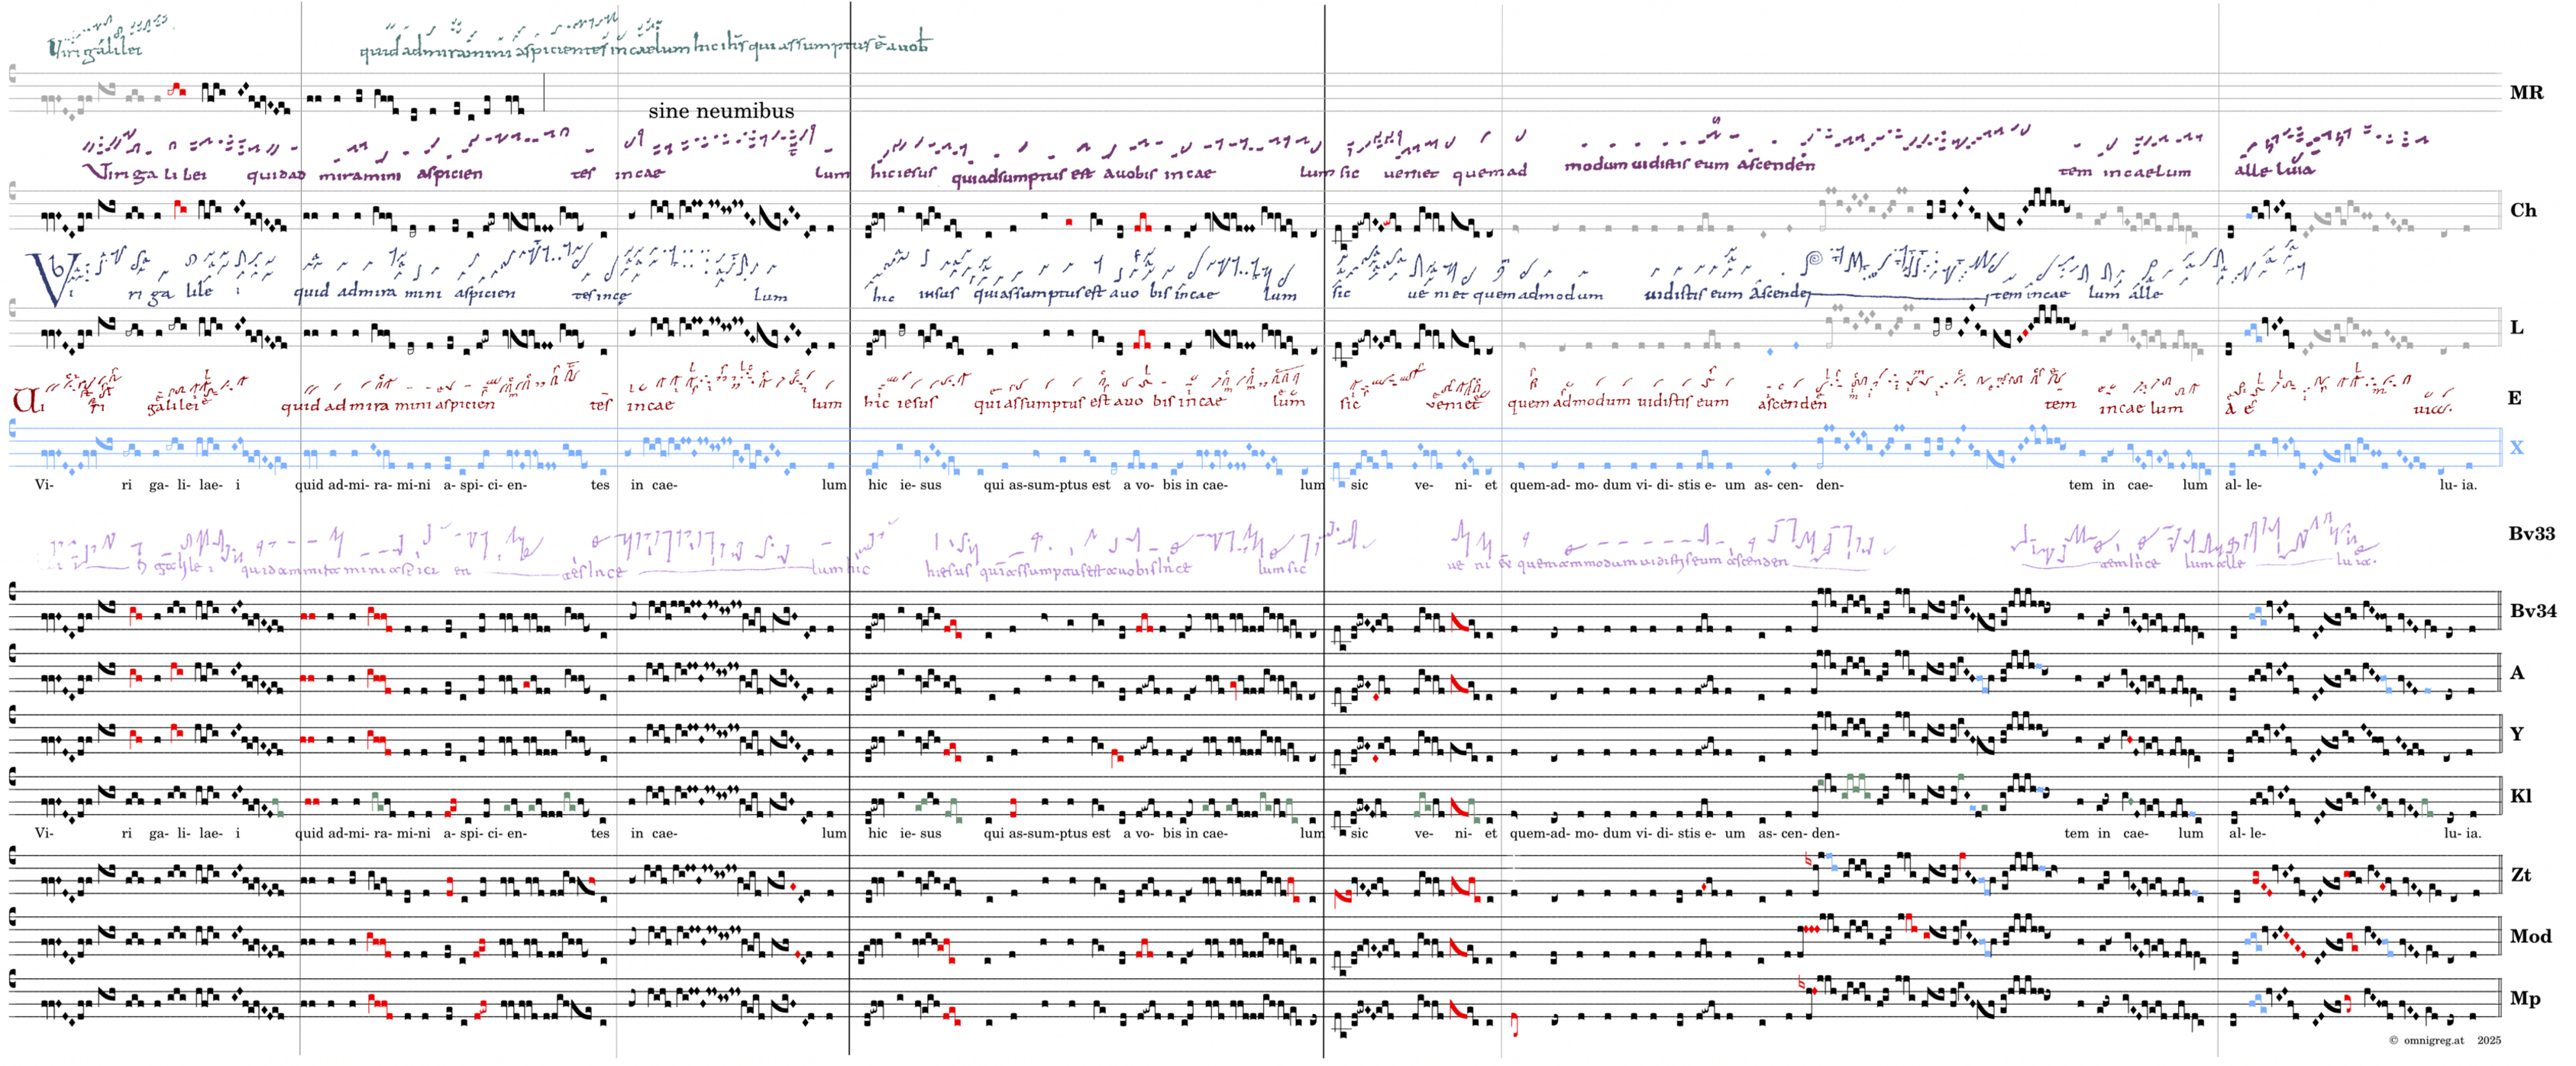Click the 'sine neumibus' annotation text

tap(721, 111)
